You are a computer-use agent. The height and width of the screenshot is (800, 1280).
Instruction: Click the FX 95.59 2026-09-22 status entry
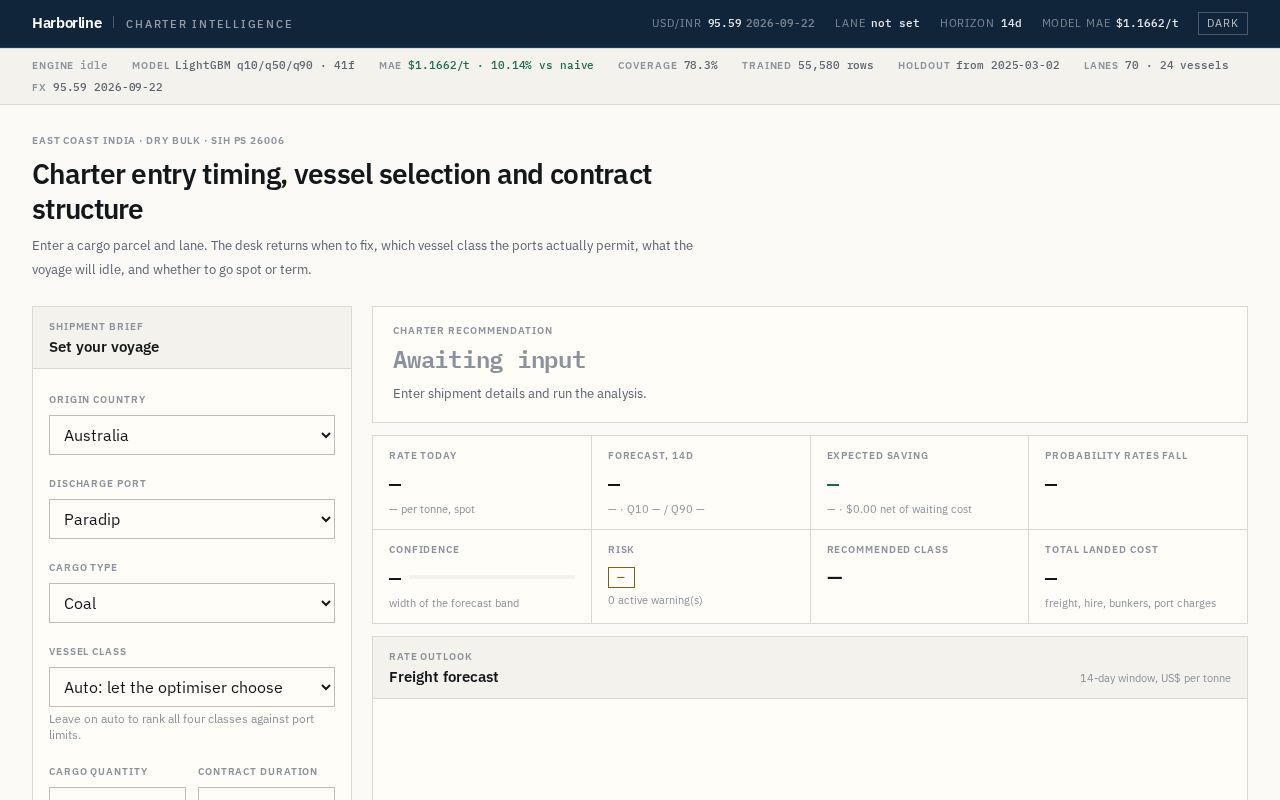point(97,87)
